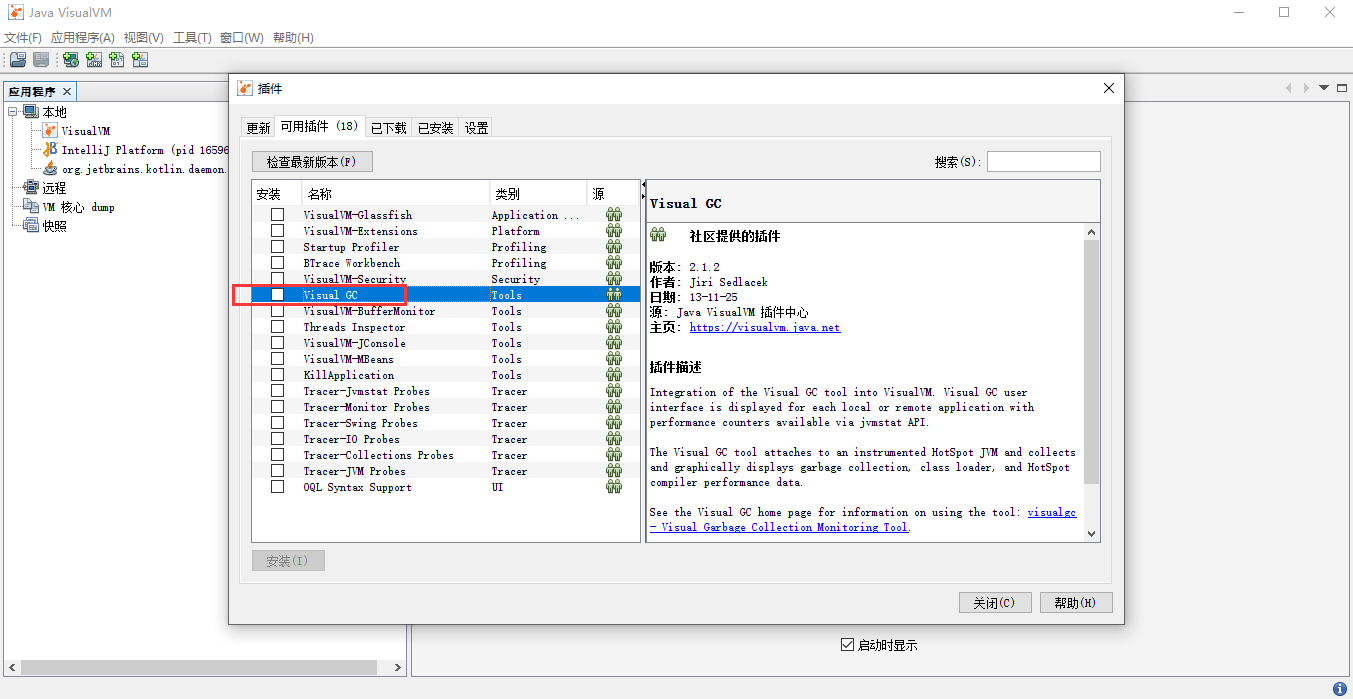Click the source icon in the KillApplication row
Screen dimensions: 1353x699
coord(614,375)
